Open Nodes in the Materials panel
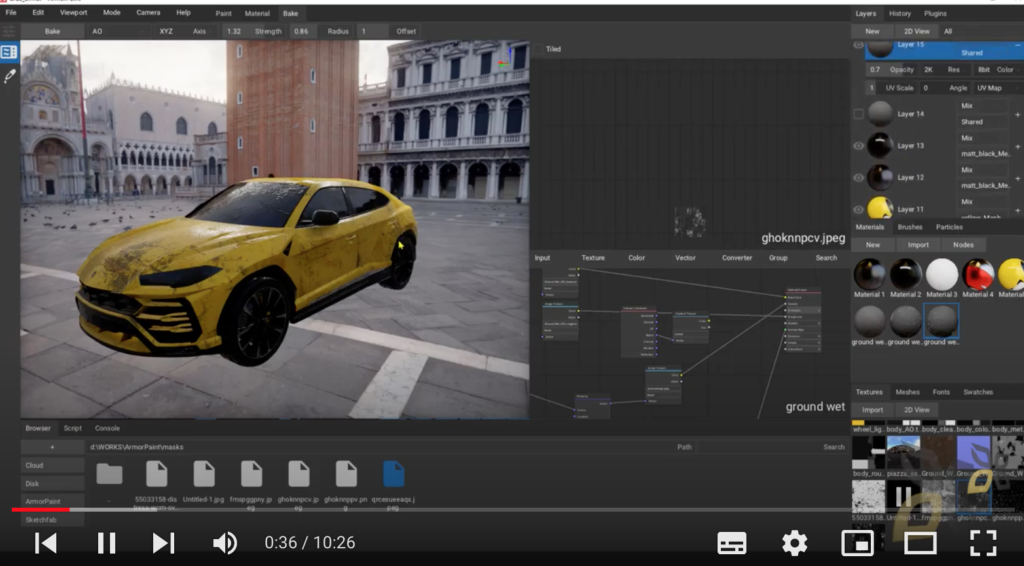 coord(963,245)
